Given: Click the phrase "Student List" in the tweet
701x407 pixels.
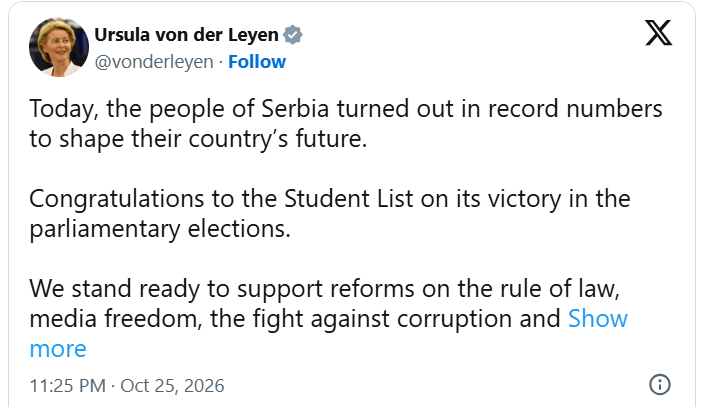Looking at the screenshot, I should [349, 199].
